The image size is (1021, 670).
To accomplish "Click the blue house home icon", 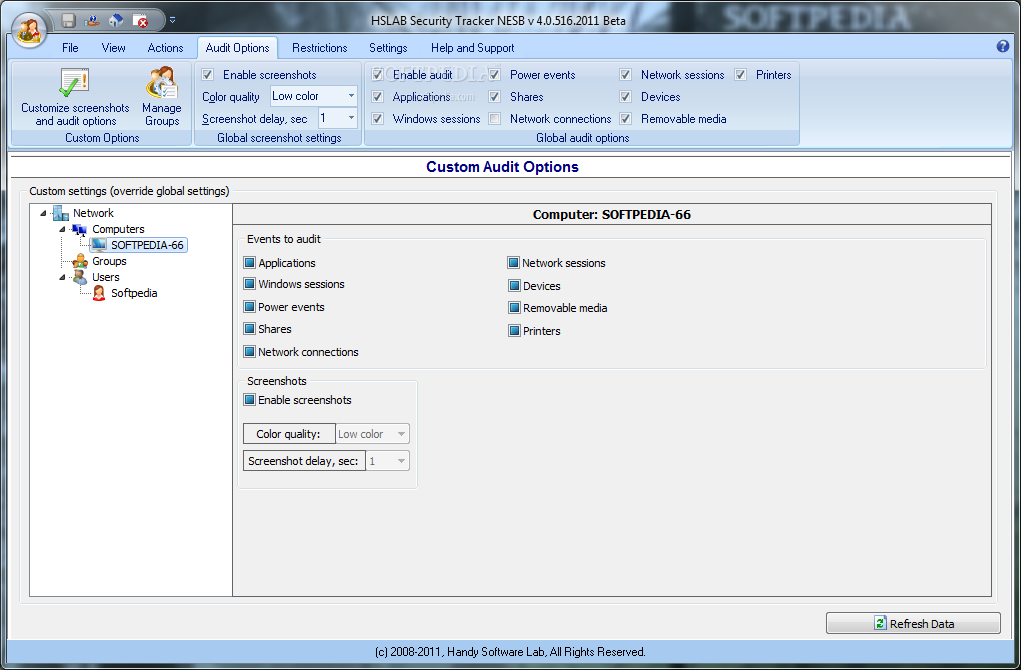I will click(116, 20).
